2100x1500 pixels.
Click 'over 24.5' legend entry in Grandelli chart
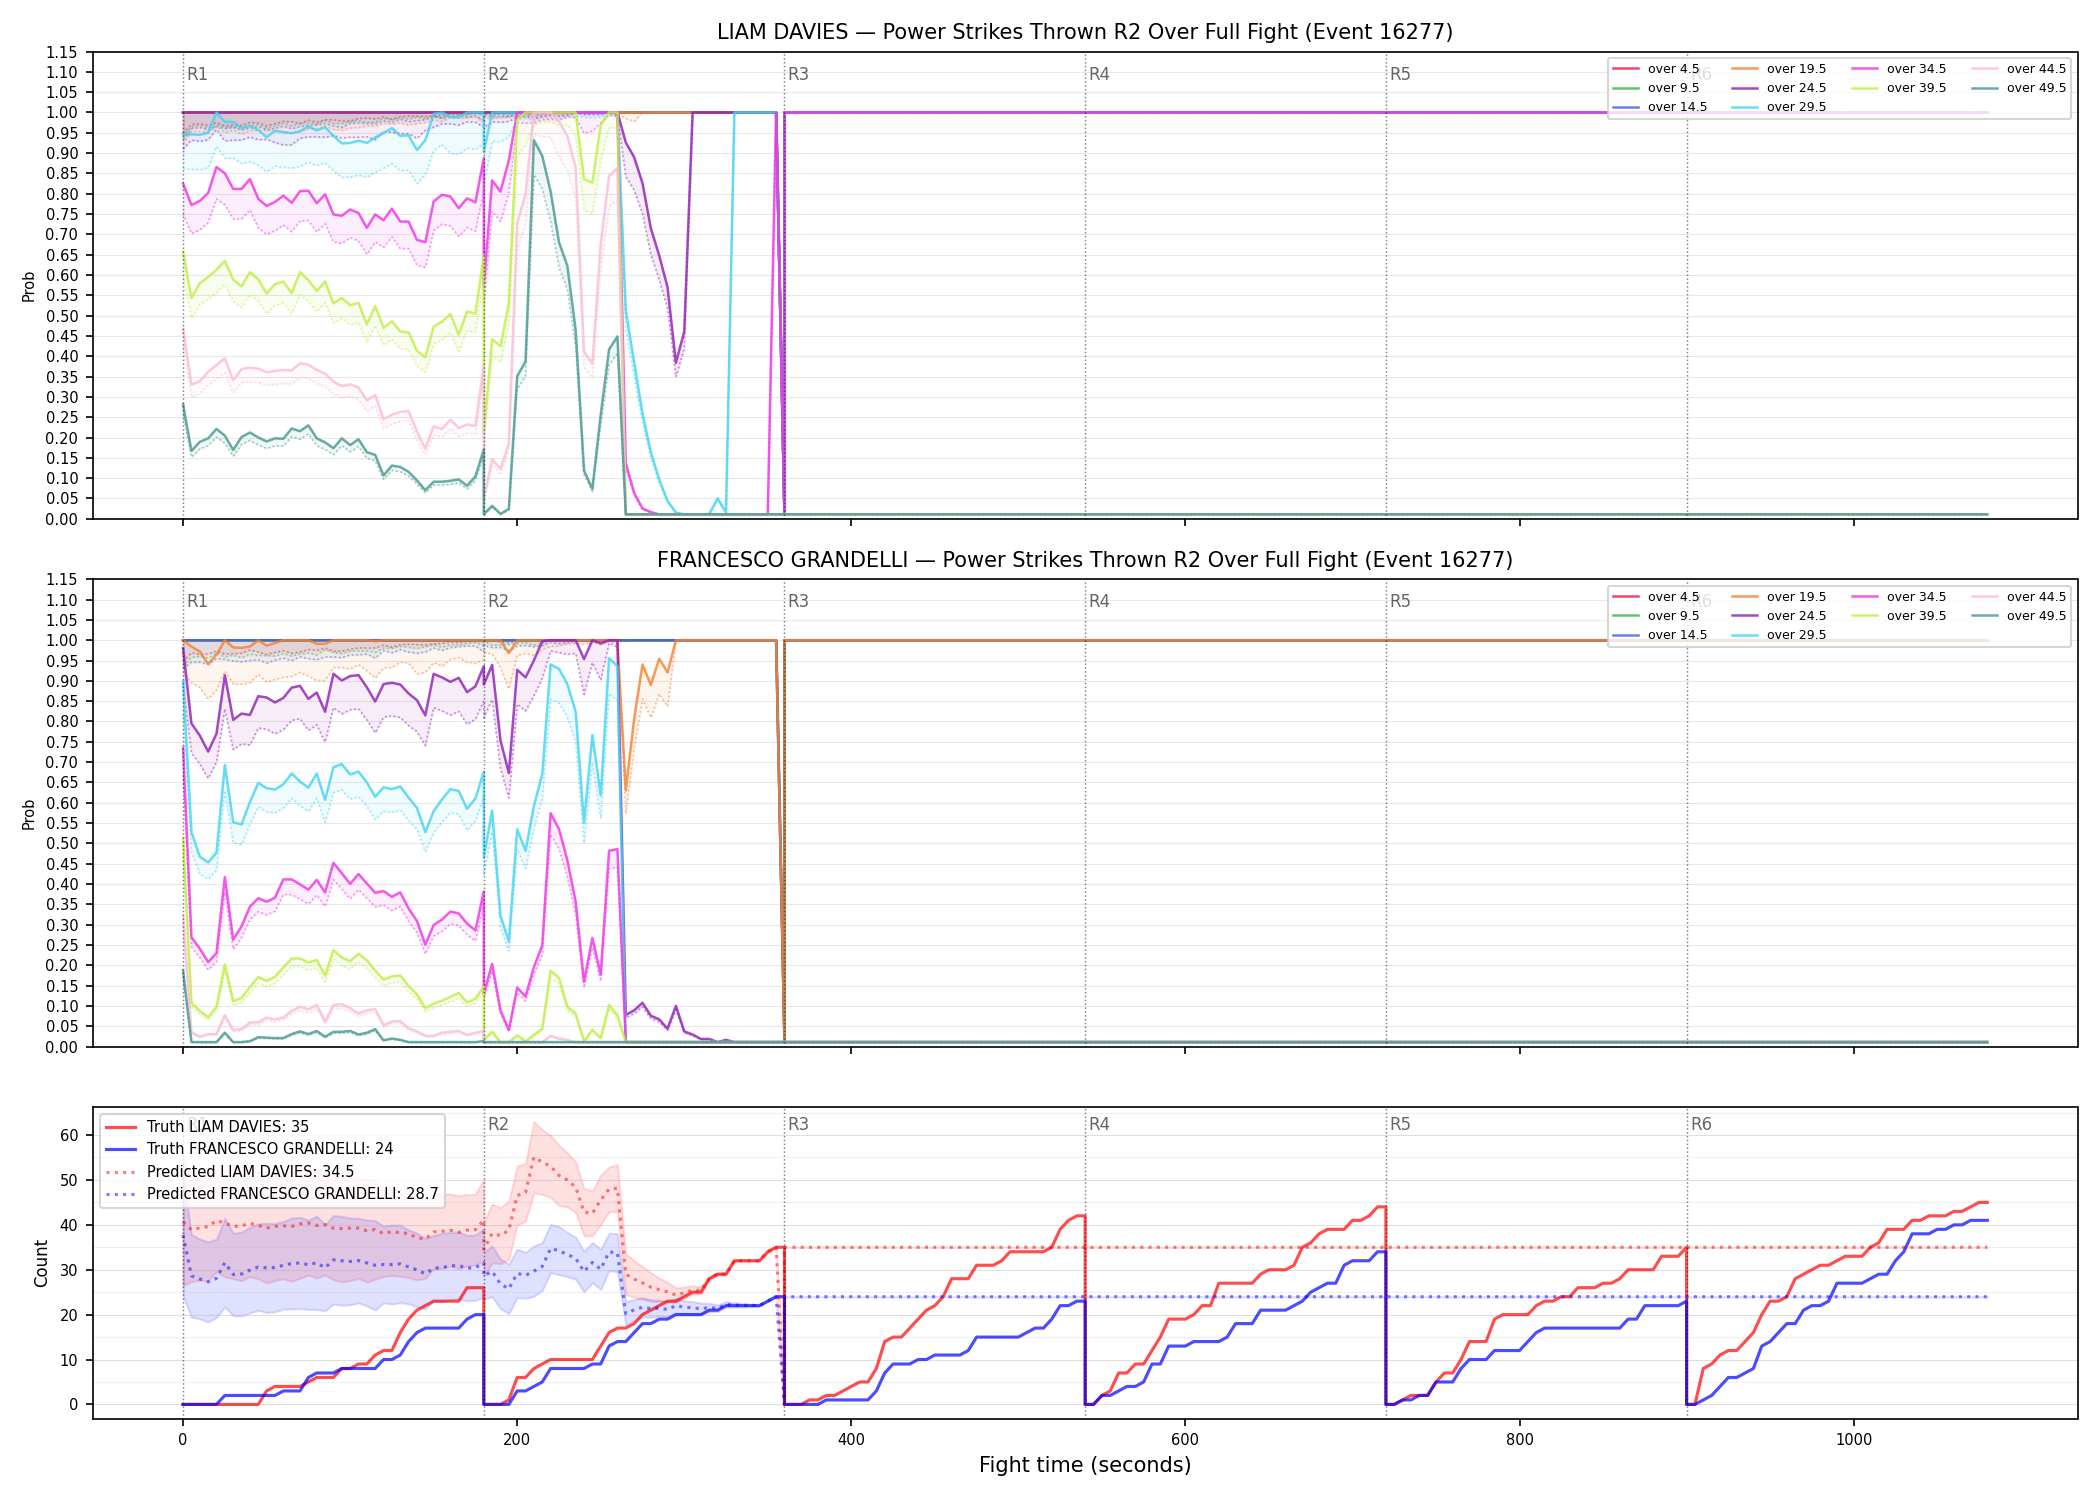click(1779, 616)
